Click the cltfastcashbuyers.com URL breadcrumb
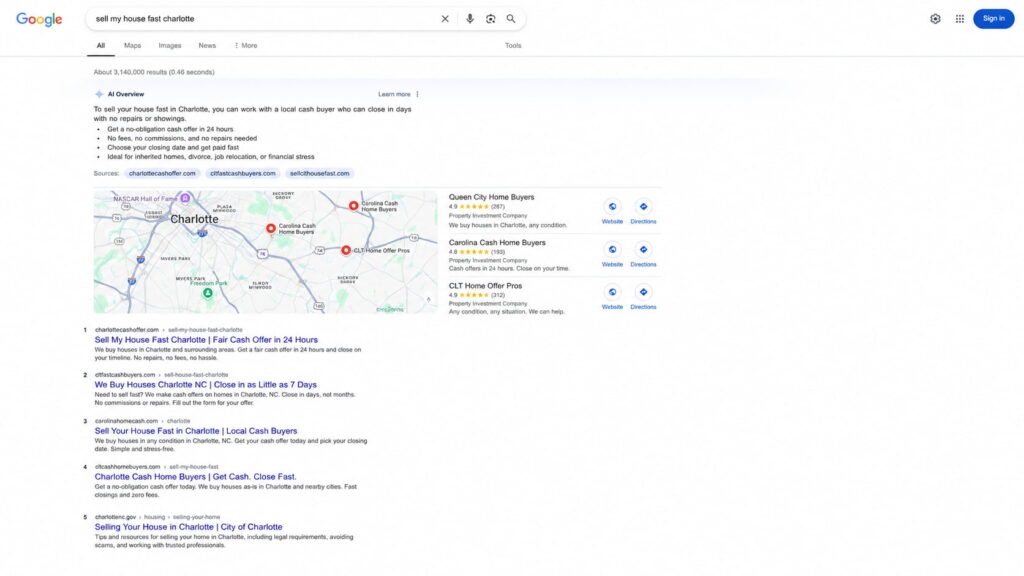 pyautogui.click(x=161, y=375)
